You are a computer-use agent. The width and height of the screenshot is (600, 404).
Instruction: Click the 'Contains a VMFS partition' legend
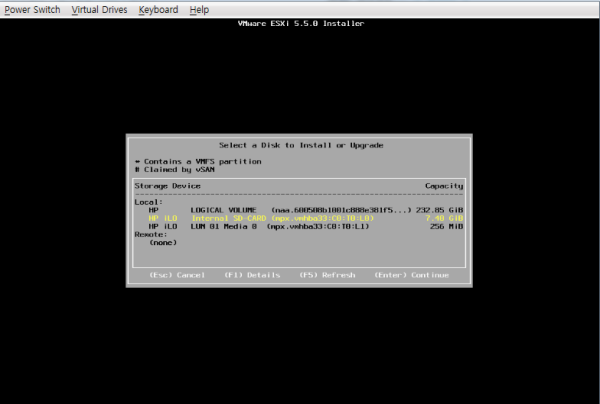click(198, 161)
